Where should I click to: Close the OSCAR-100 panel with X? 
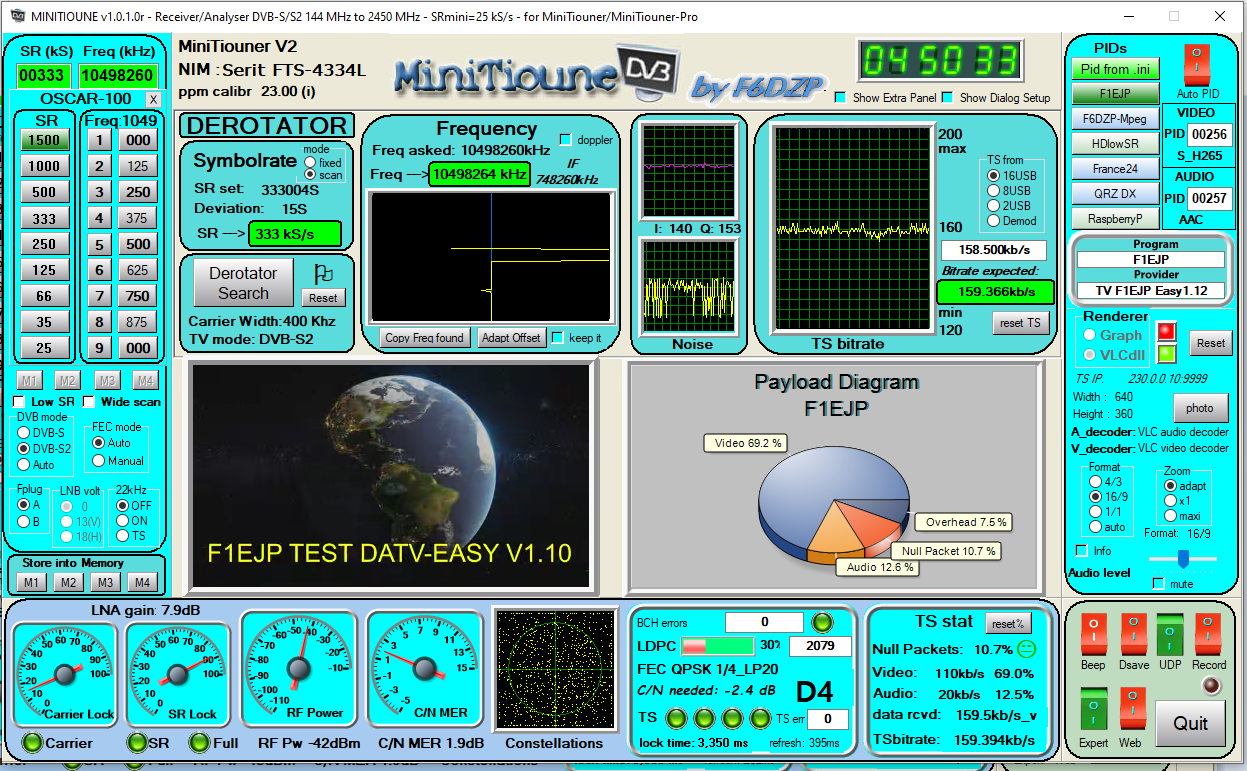(x=153, y=99)
